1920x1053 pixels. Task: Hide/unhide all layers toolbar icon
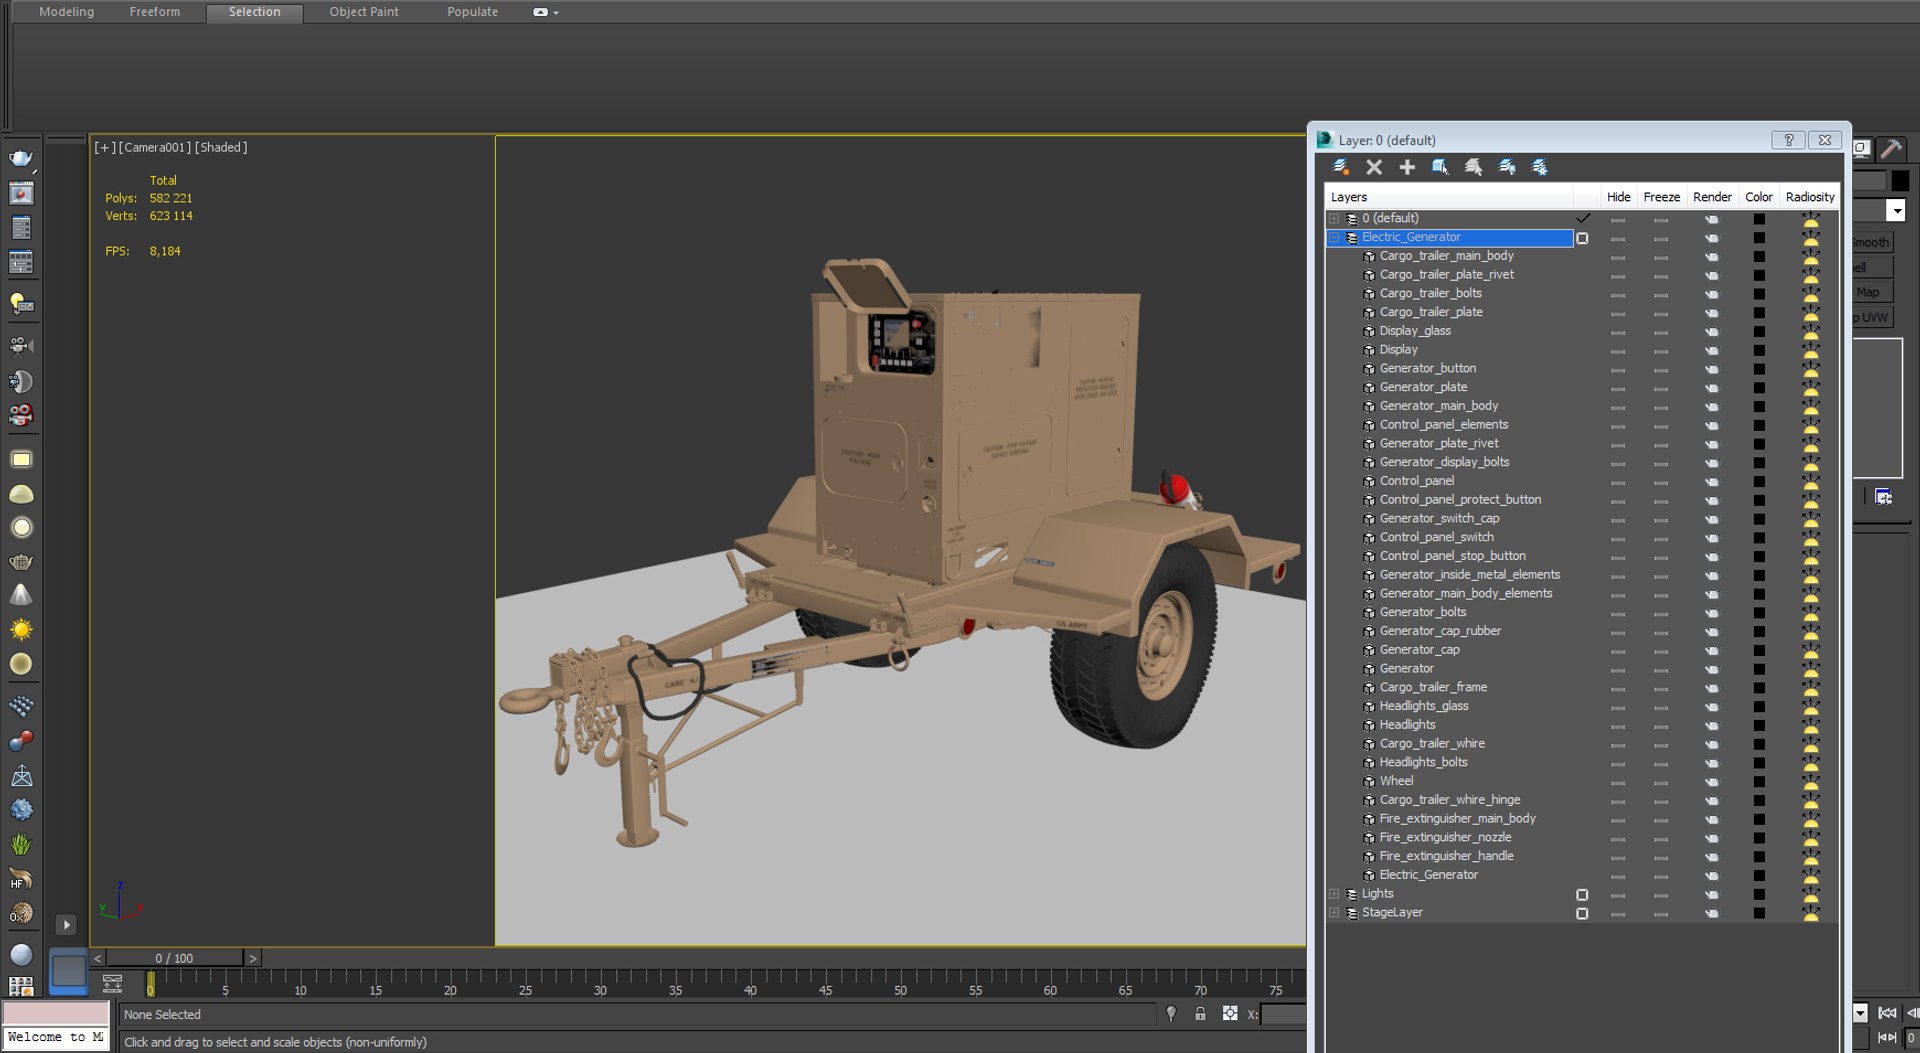pos(1507,167)
